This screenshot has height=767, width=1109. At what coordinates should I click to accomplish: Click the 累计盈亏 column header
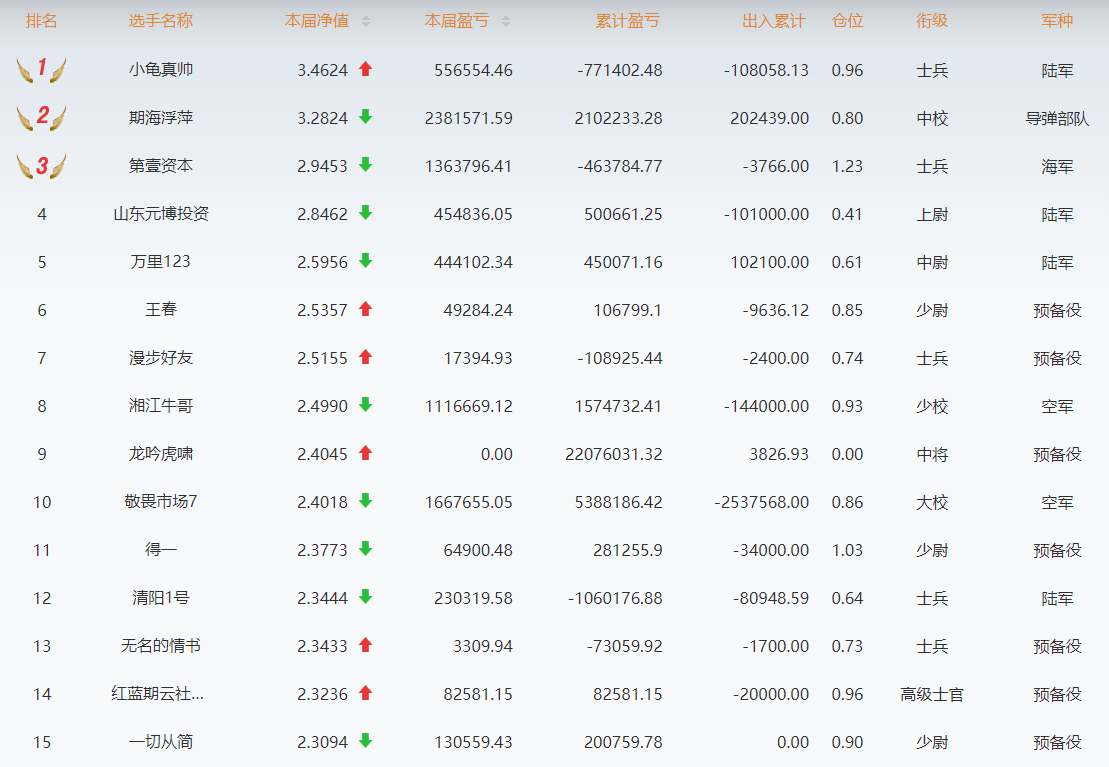628,21
